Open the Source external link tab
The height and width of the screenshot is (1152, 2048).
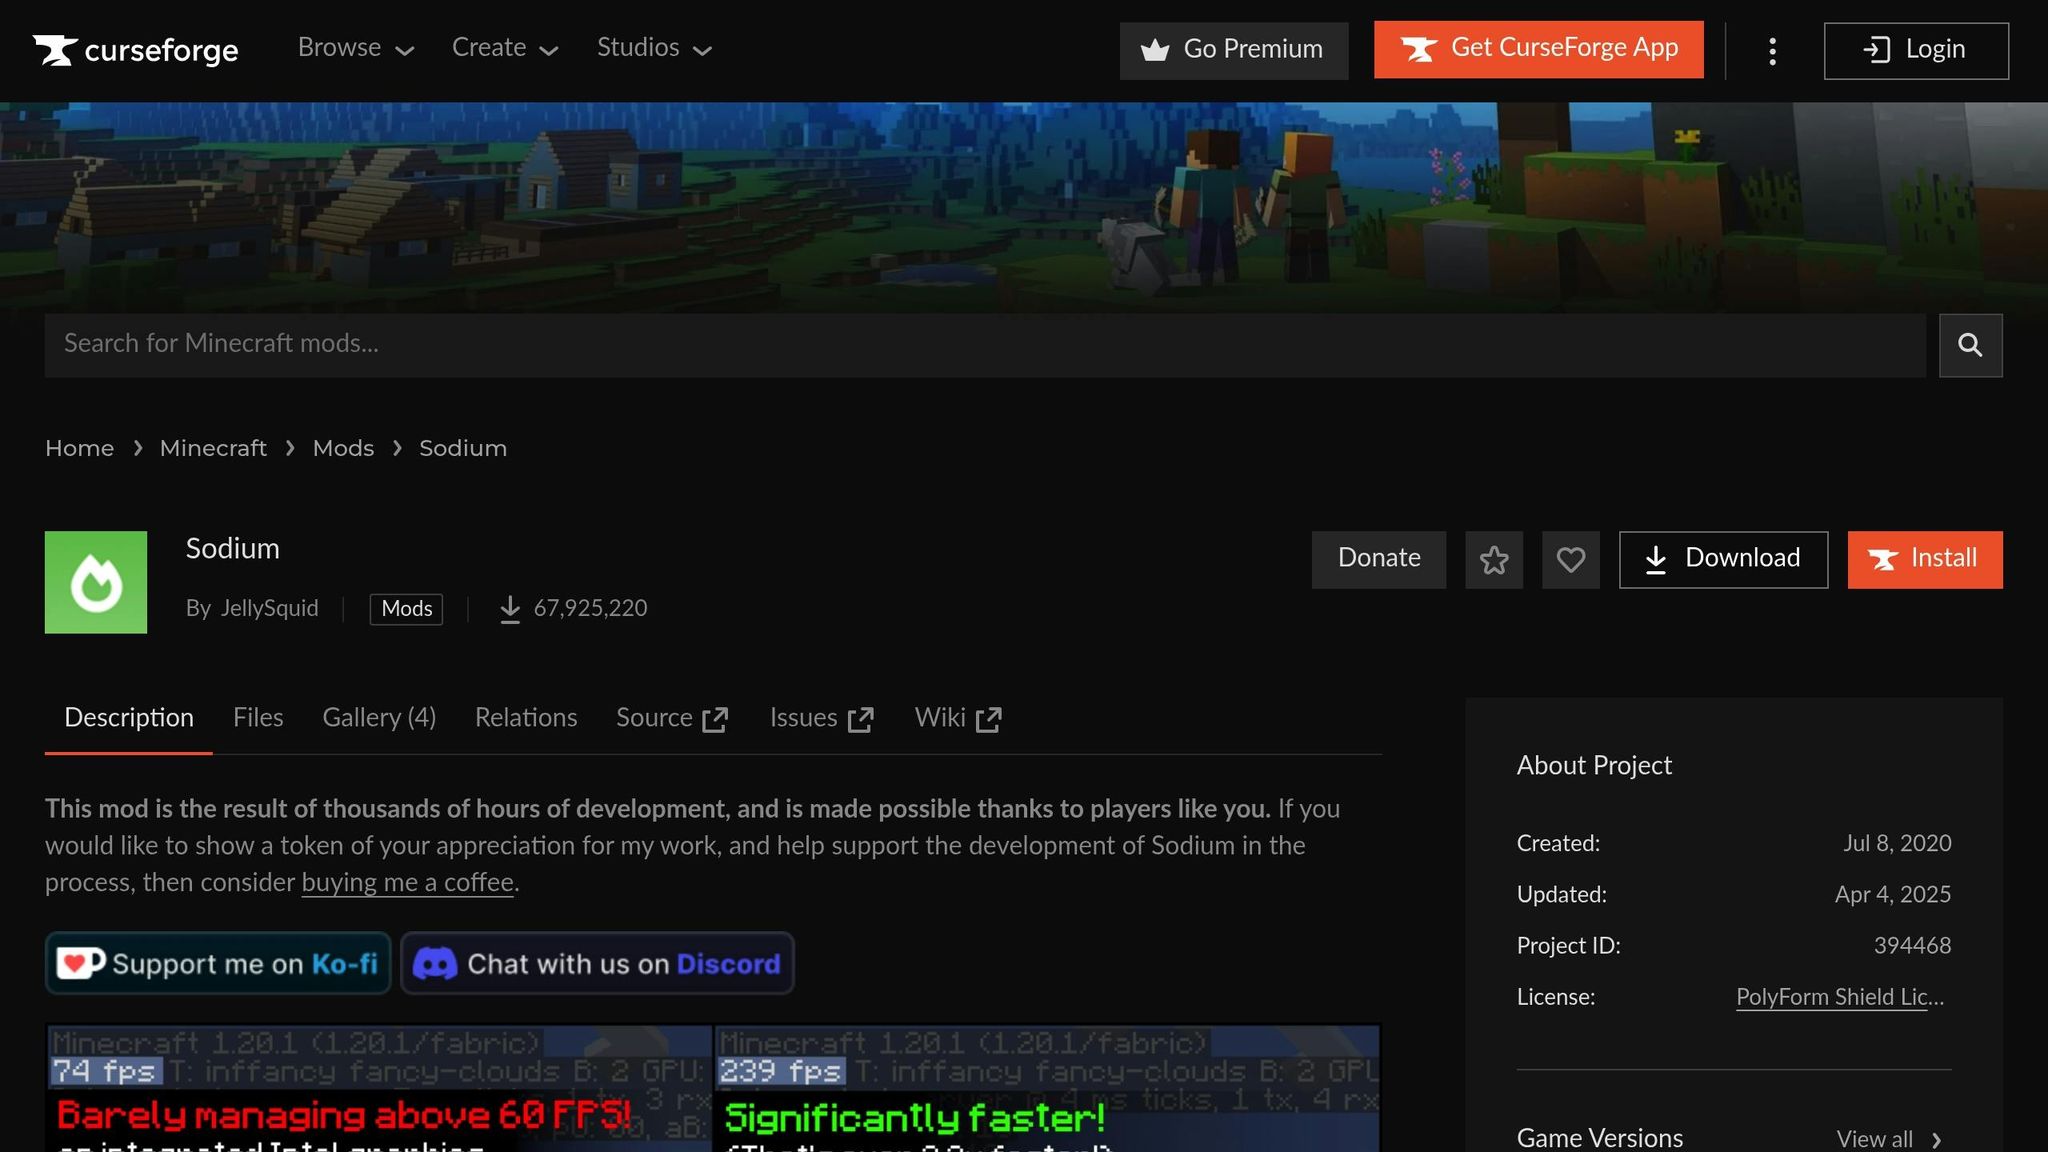click(672, 718)
